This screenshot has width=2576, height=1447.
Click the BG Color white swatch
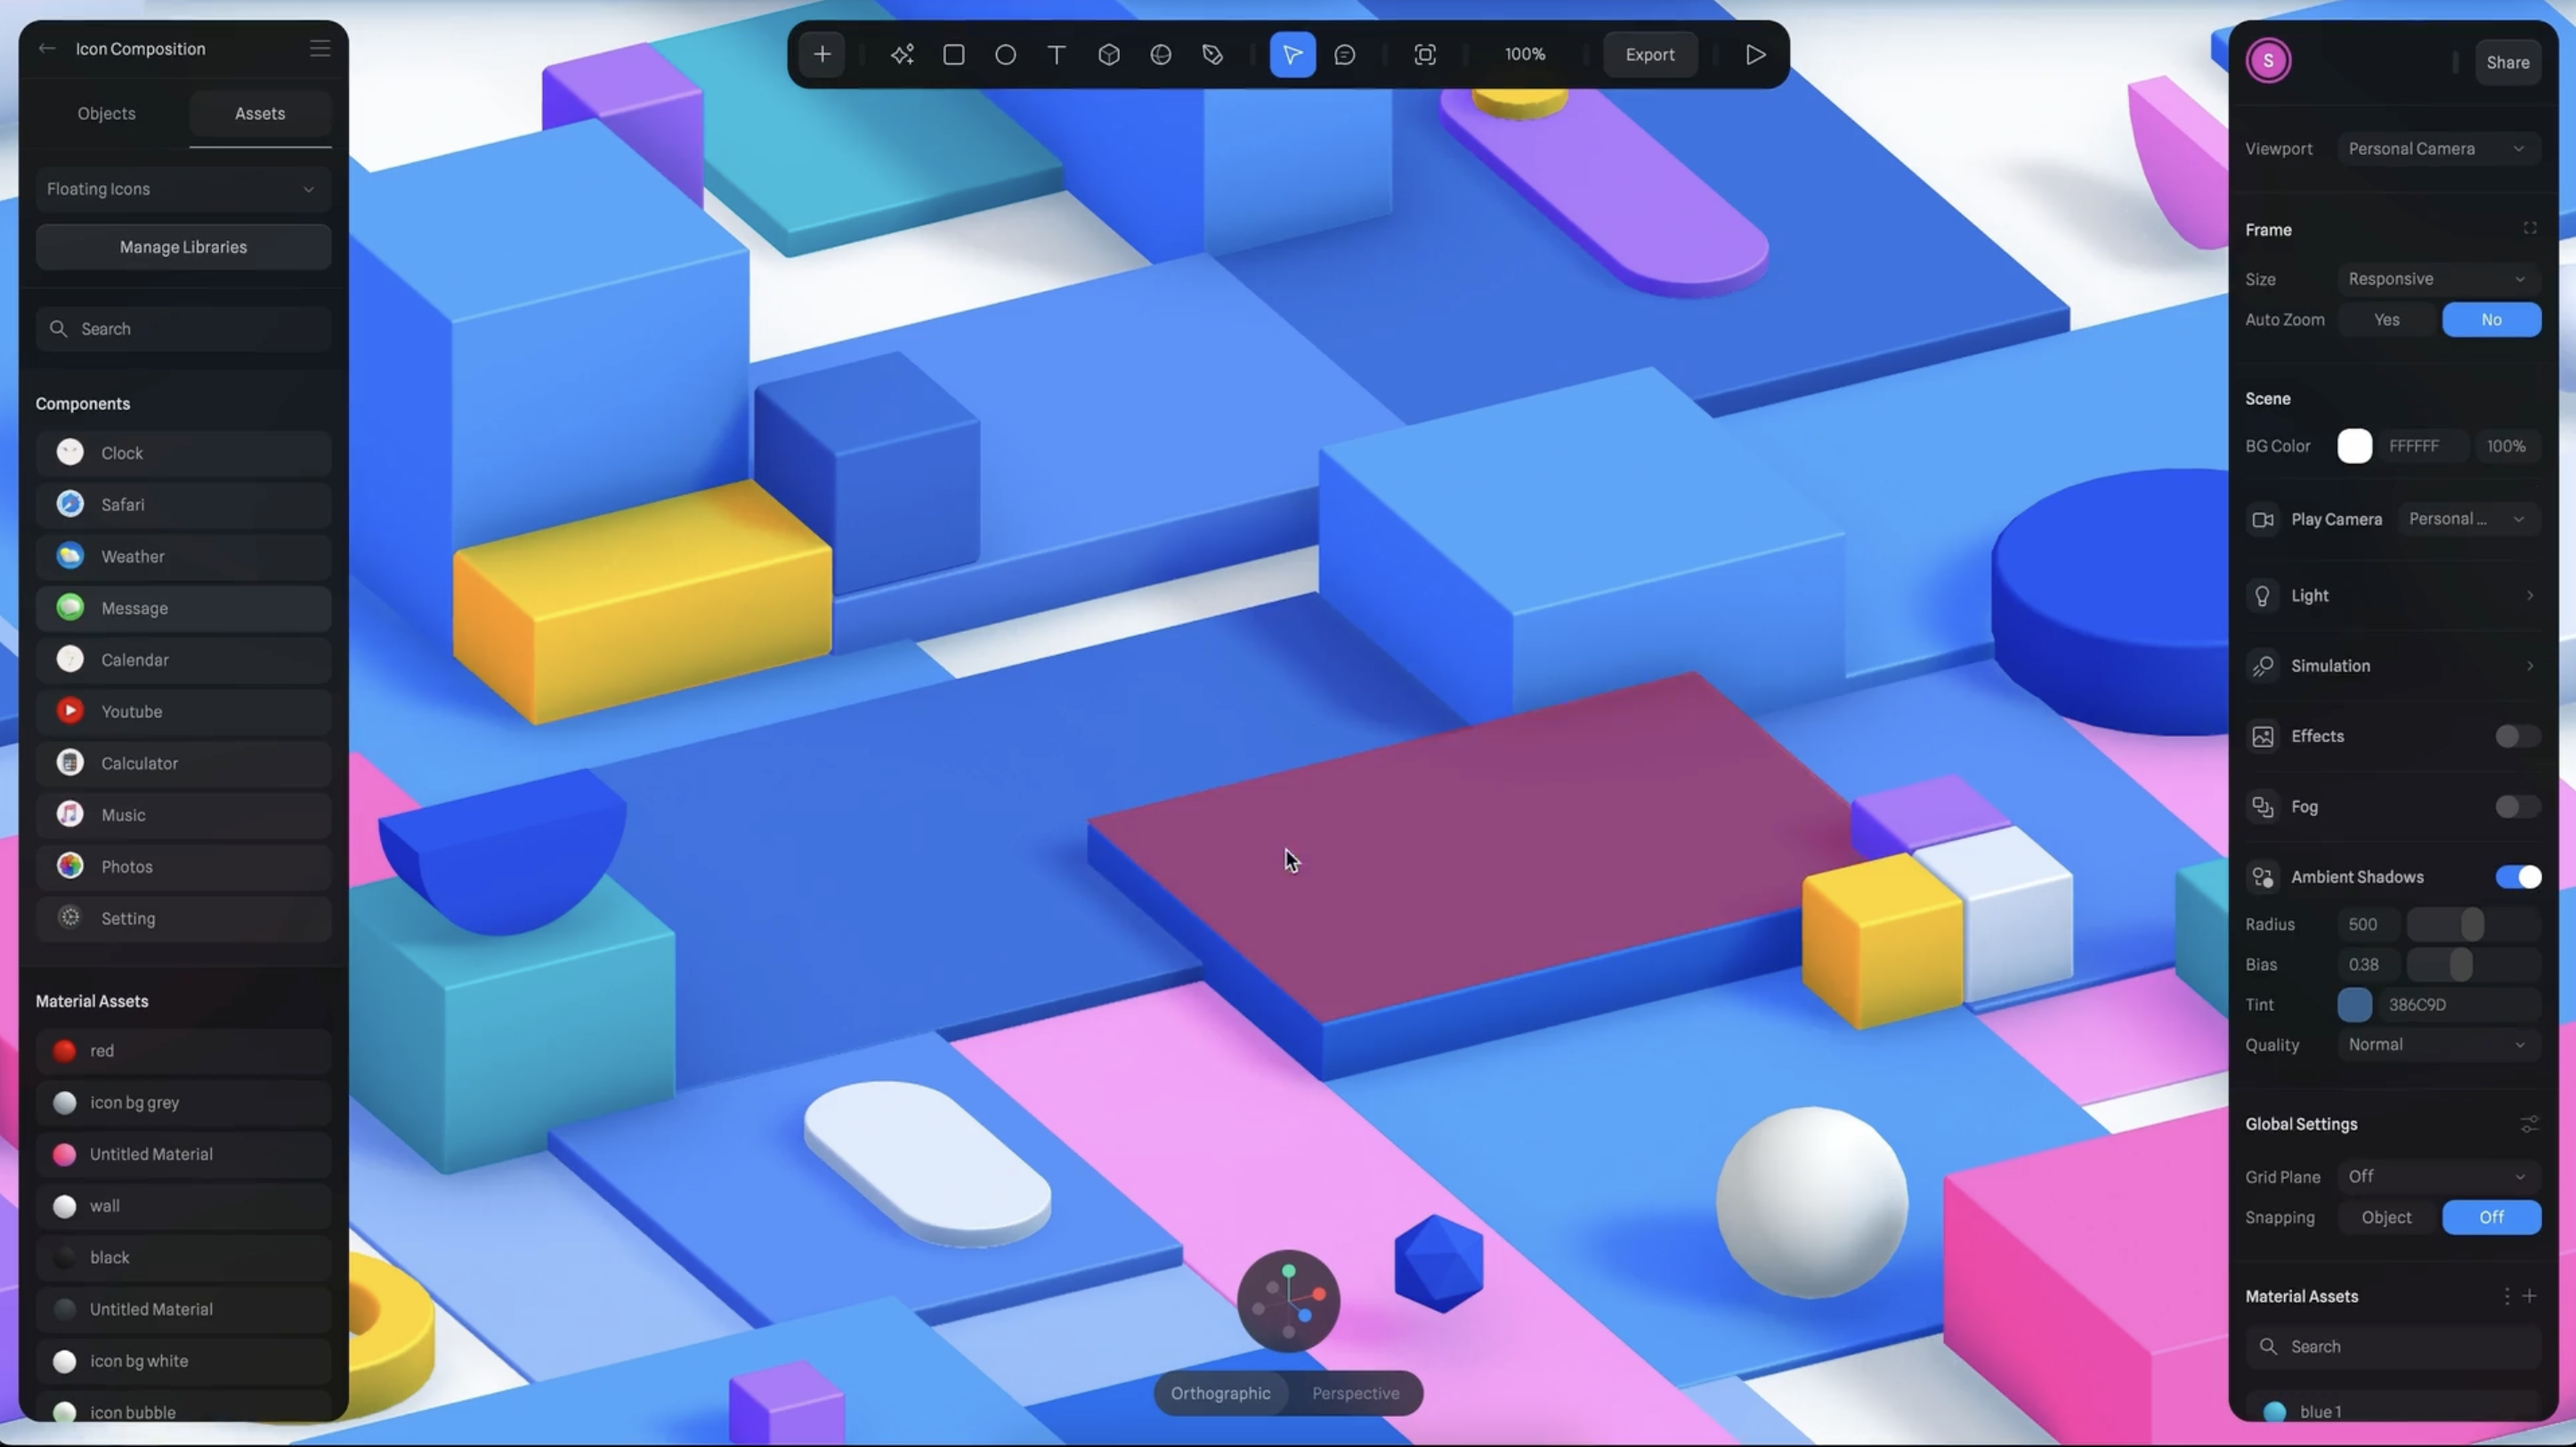pos(2354,446)
